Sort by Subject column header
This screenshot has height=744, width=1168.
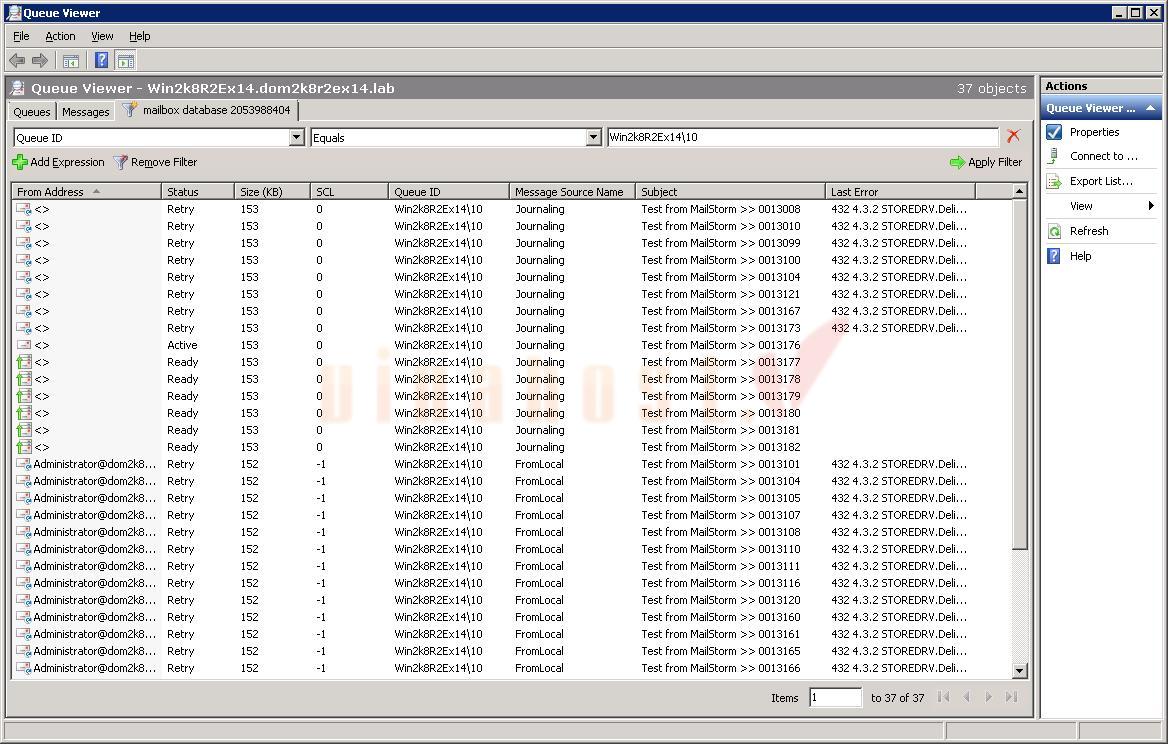click(x=730, y=191)
